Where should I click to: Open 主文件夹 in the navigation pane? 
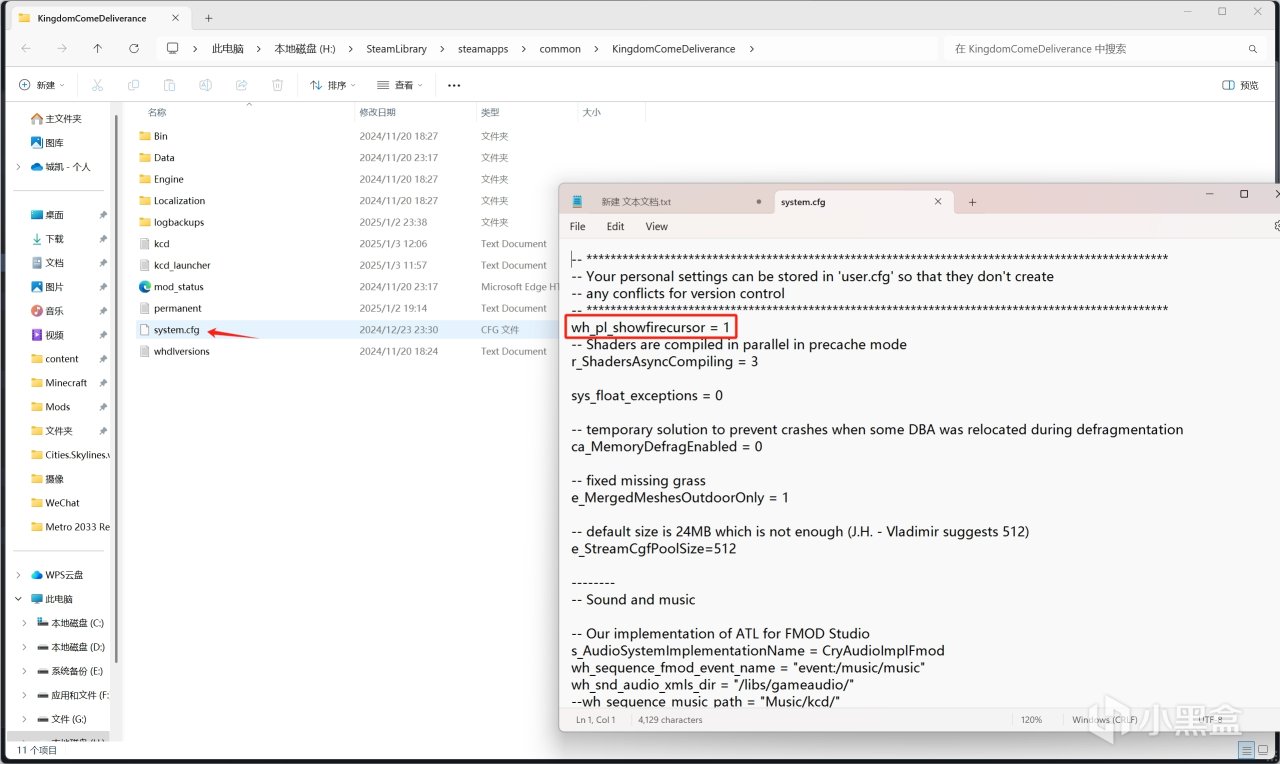point(63,119)
